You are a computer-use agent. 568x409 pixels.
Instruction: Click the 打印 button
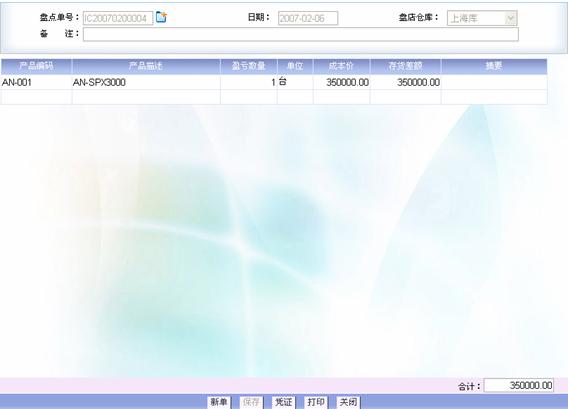point(316,402)
